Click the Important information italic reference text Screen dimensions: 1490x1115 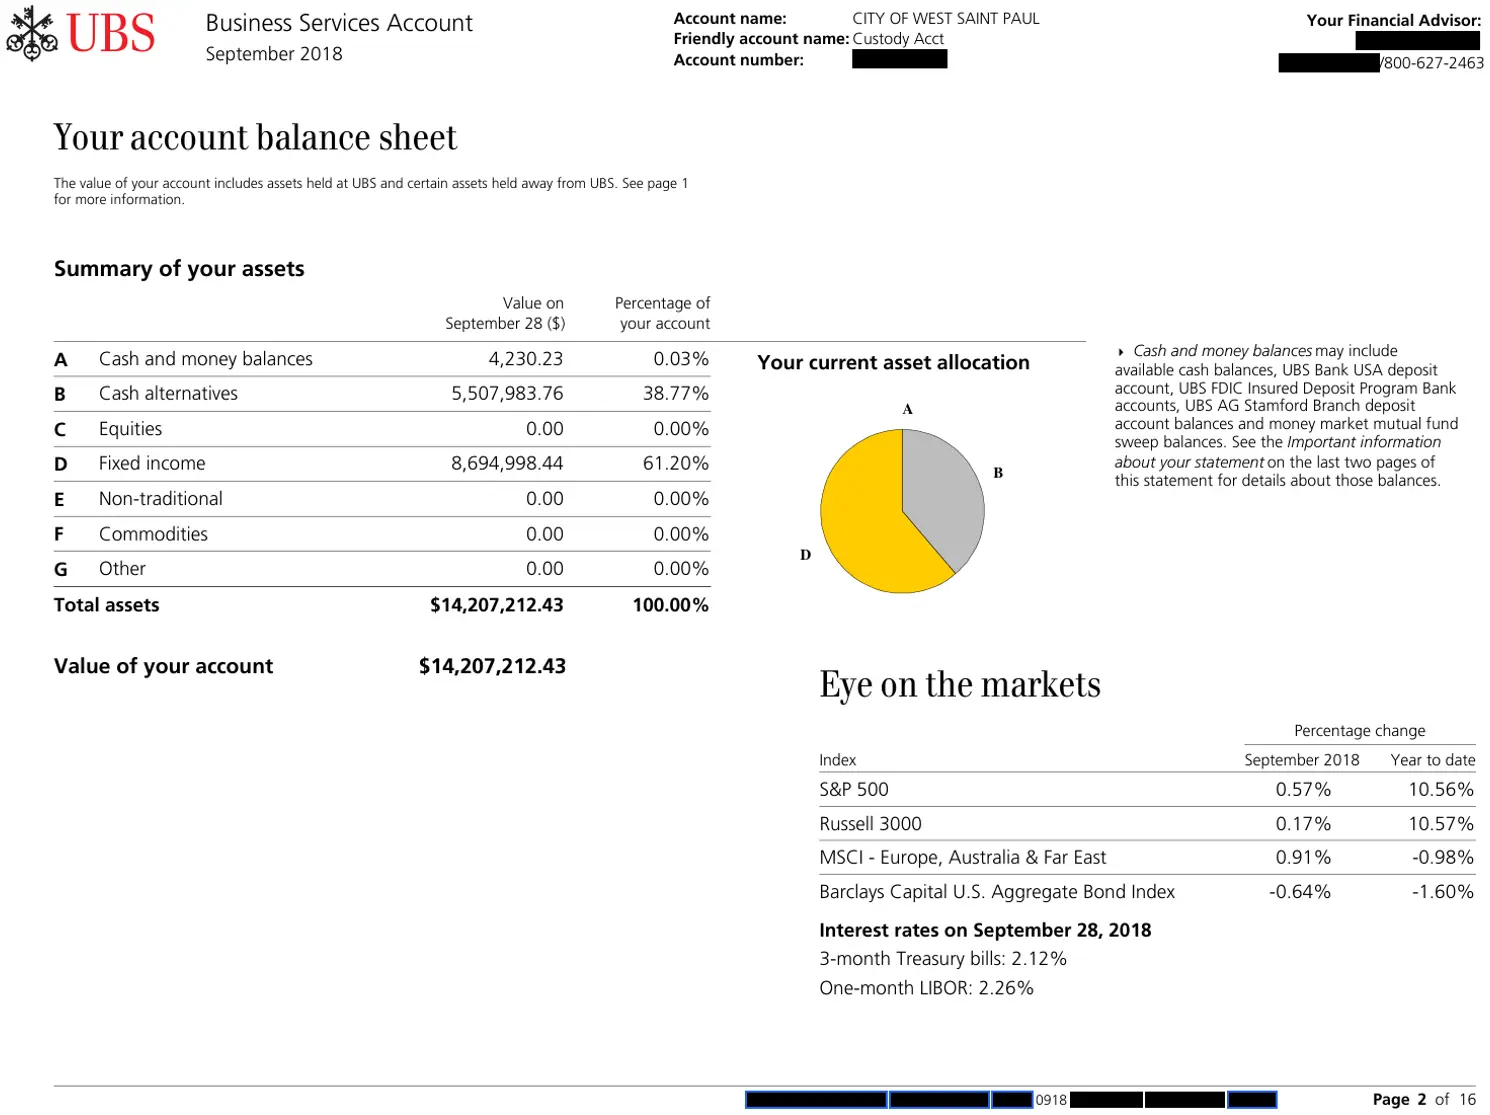coord(1364,442)
